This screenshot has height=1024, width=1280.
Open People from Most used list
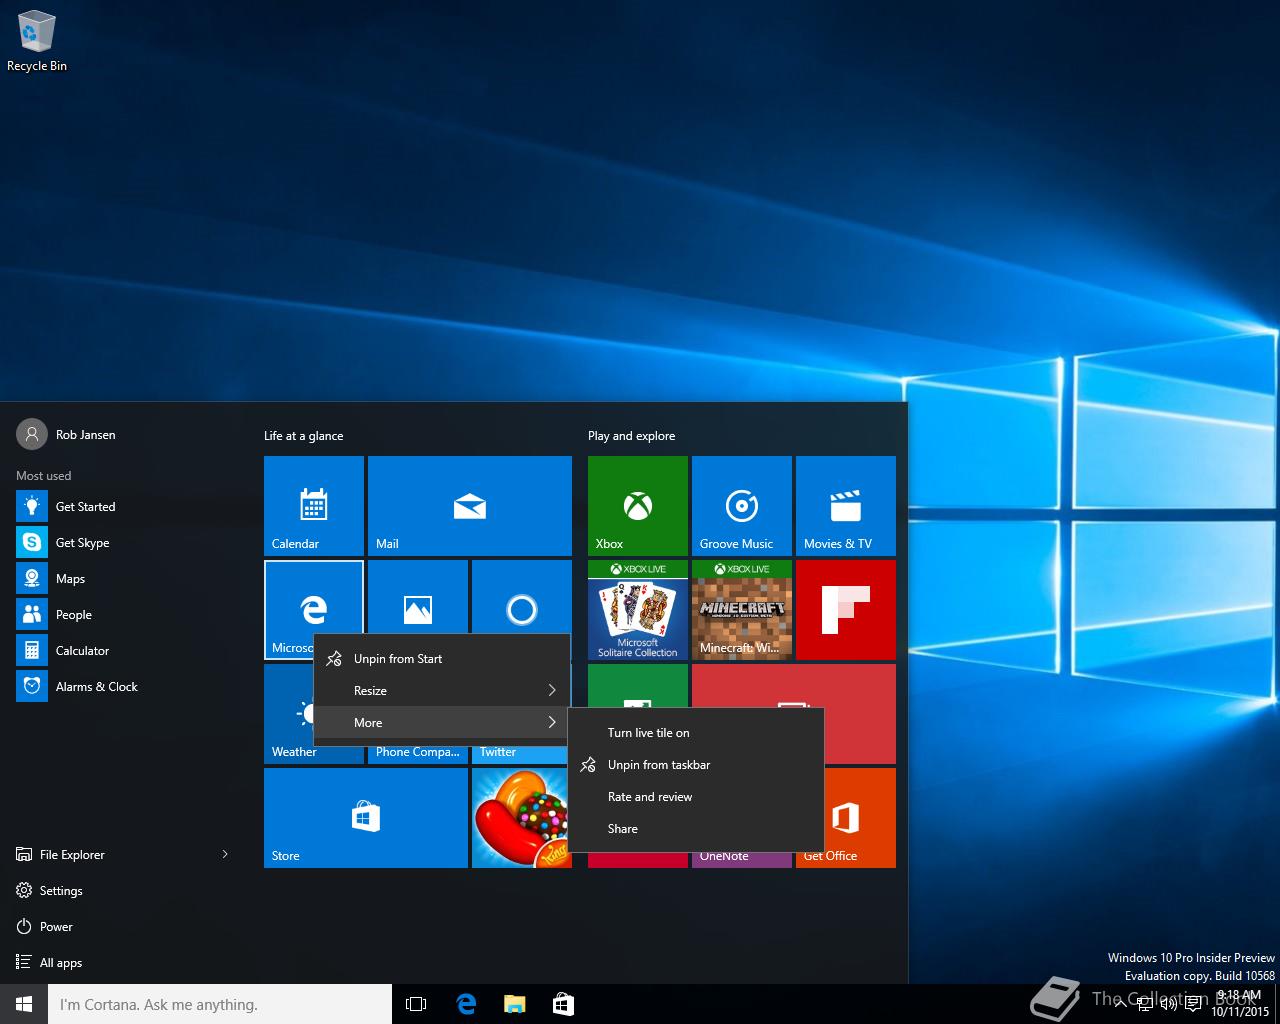click(x=124, y=615)
